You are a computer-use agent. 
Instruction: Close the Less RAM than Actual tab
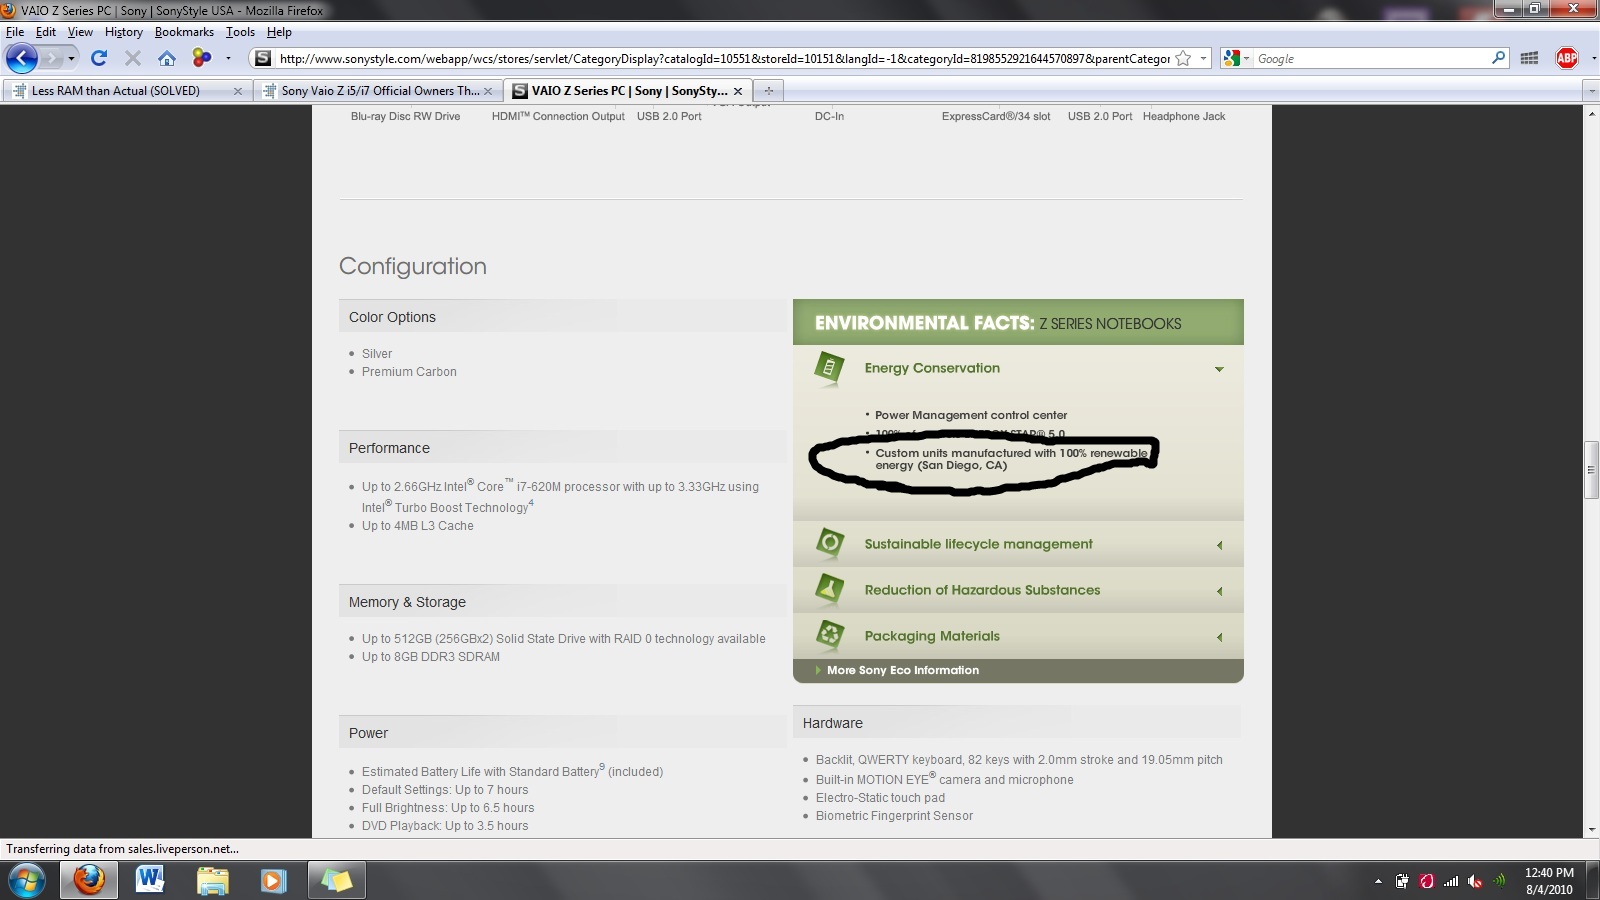pyautogui.click(x=237, y=91)
